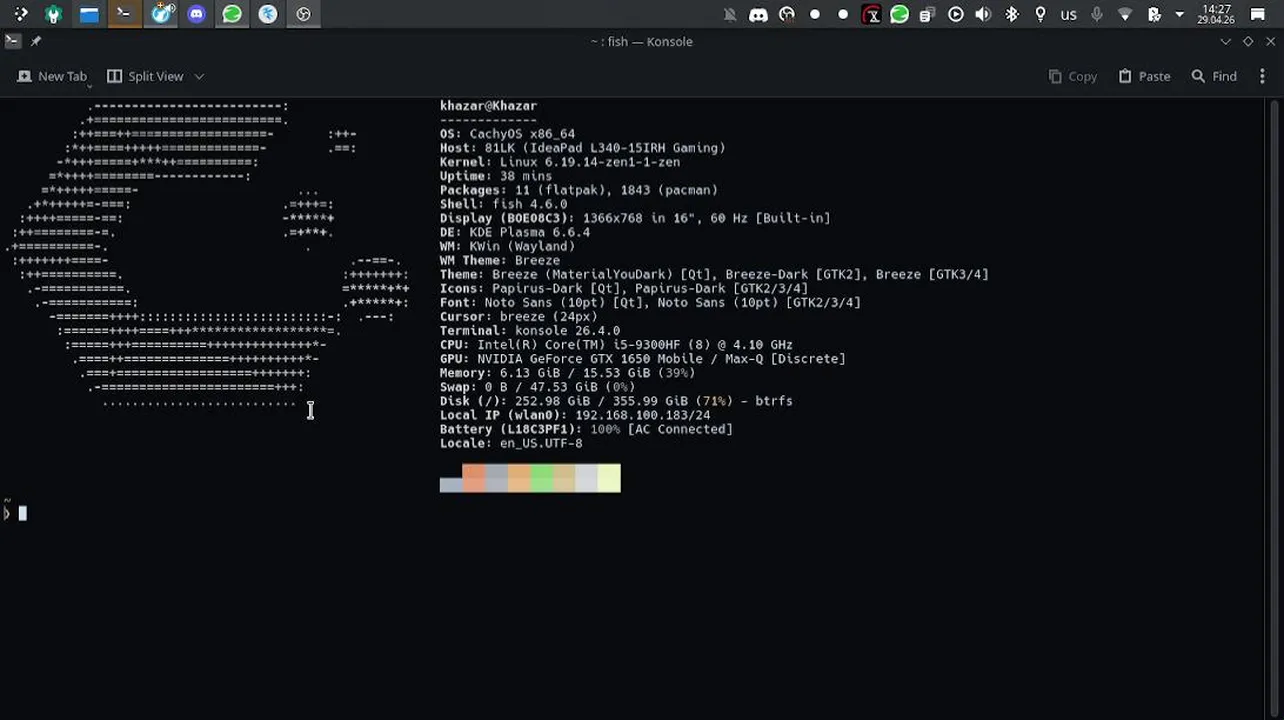Toggle the pin window on all desktops
This screenshot has width=1284, height=720.
tap(36, 41)
